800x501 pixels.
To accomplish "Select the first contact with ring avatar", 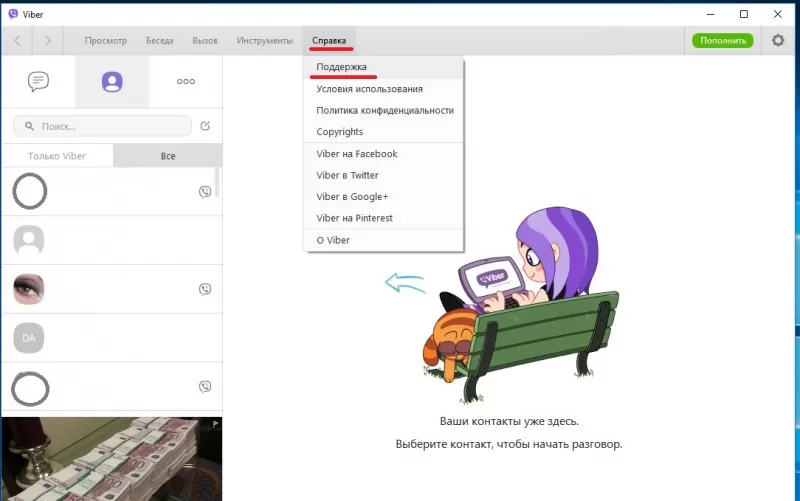I will [111, 192].
